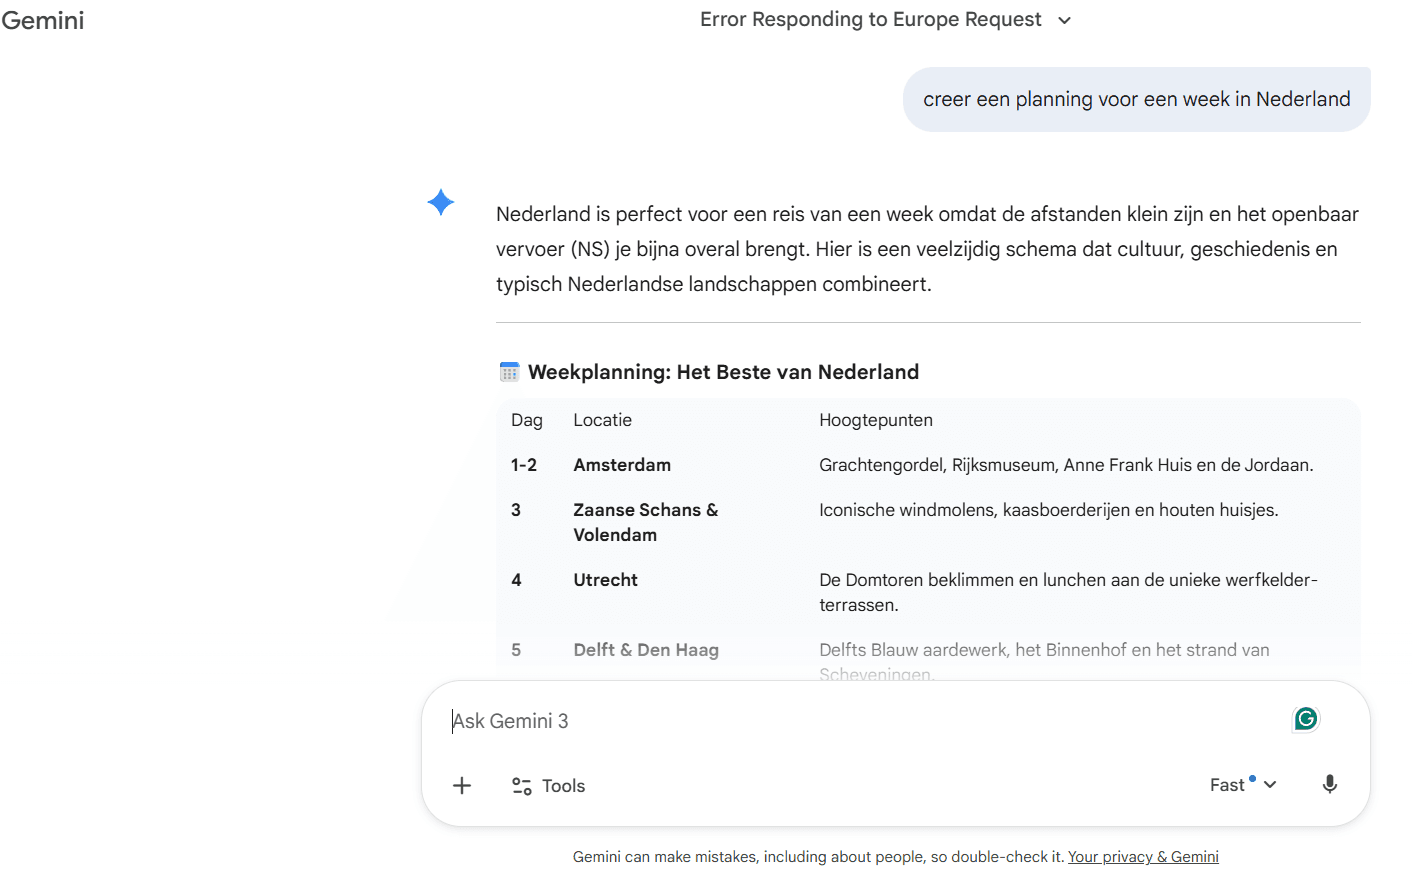Focus the Ask Gemini 3 input field
1413x876 pixels.
point(850,721)
